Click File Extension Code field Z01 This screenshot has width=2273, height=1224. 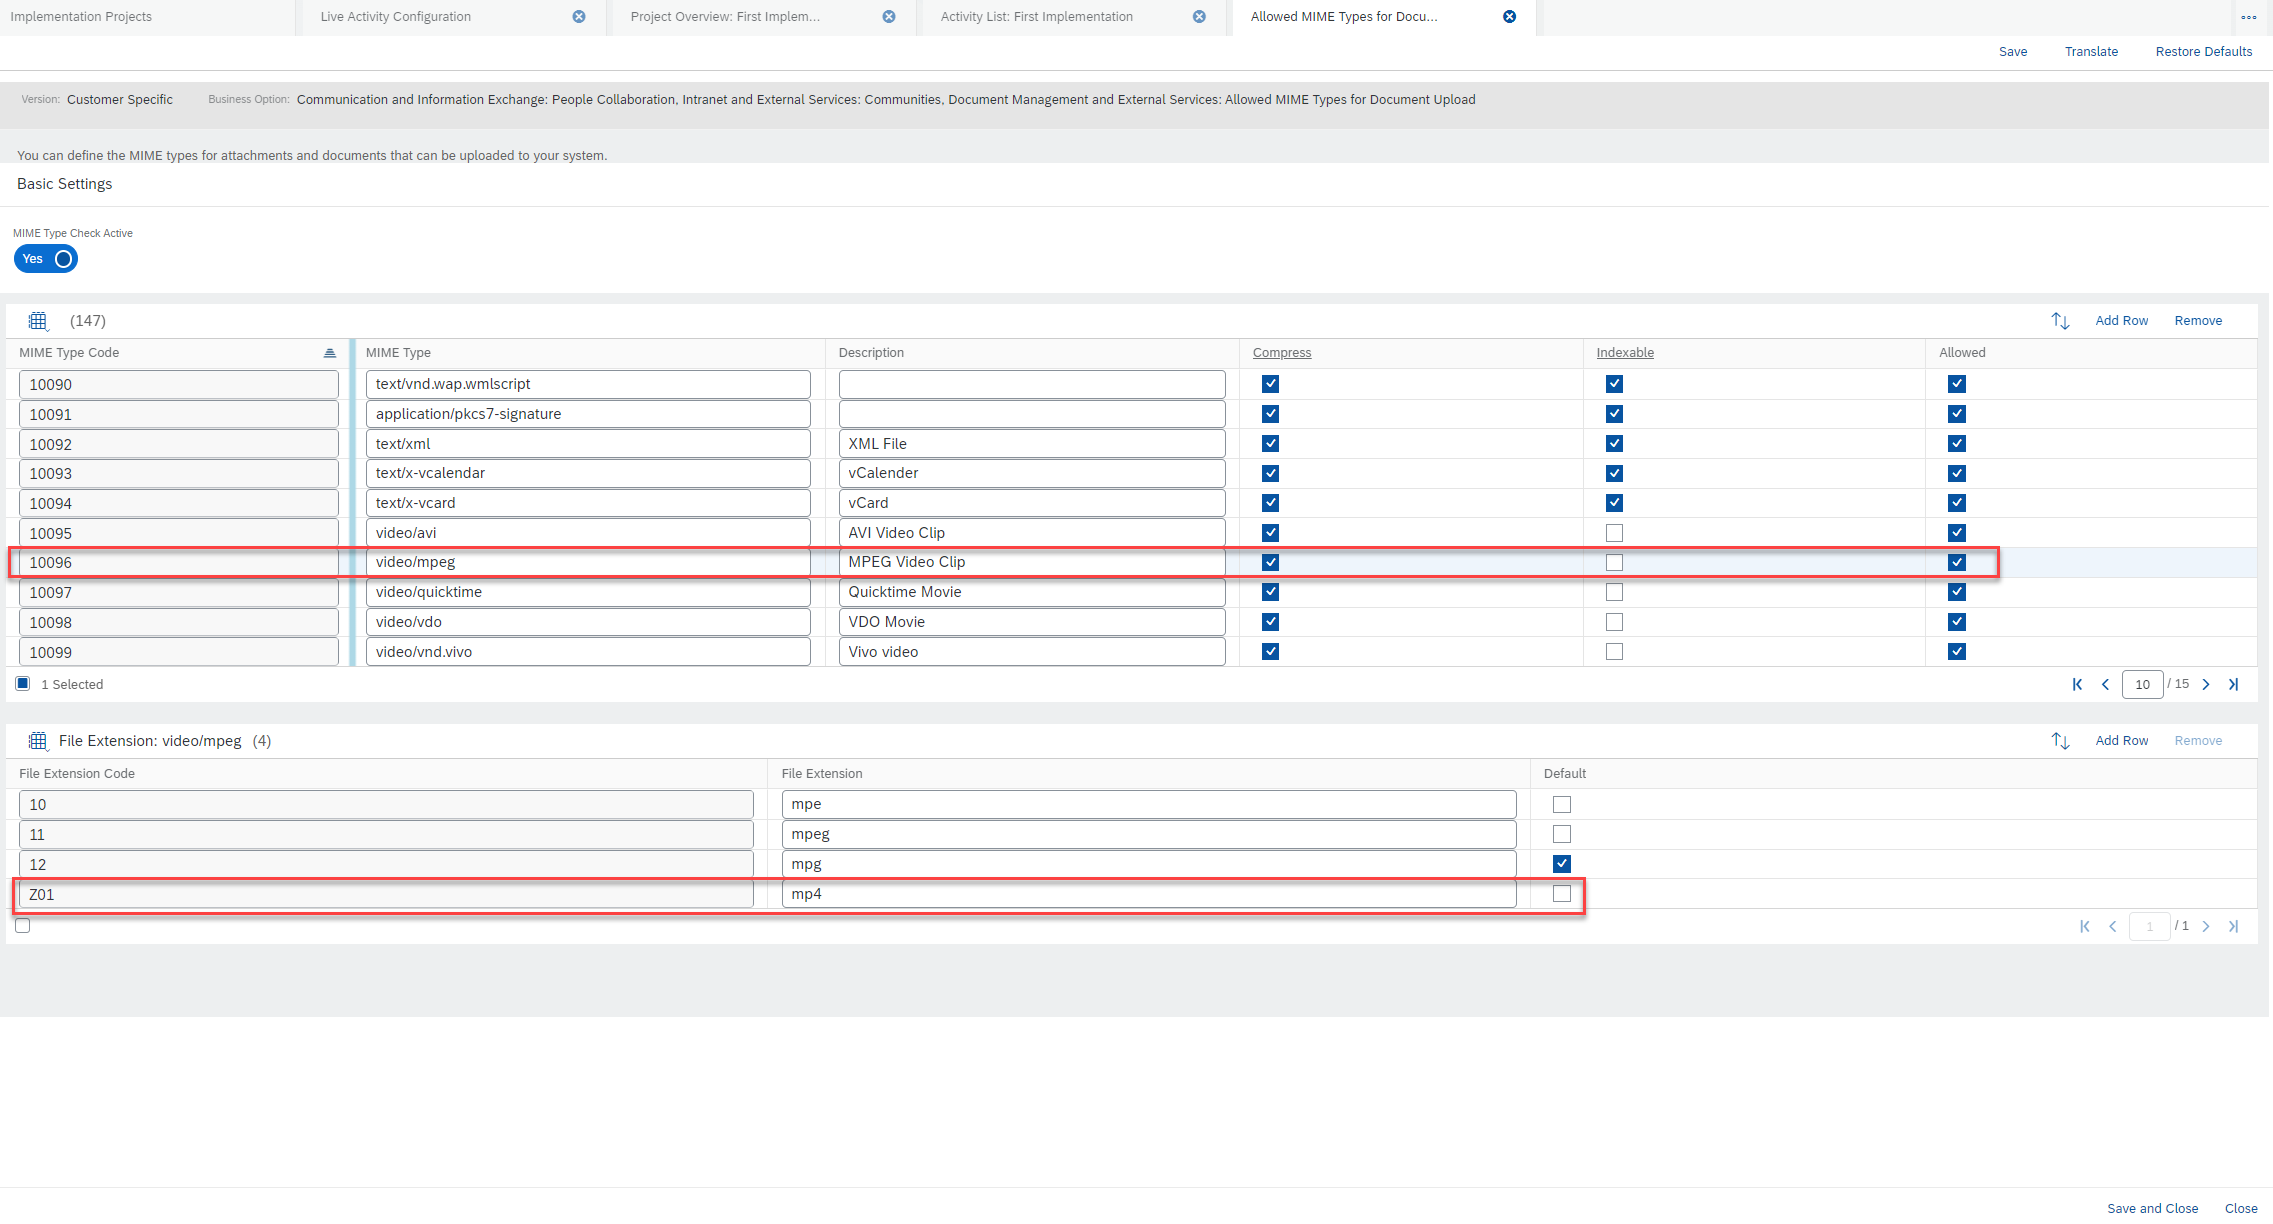pyautogui.click(x=386, y=894)
